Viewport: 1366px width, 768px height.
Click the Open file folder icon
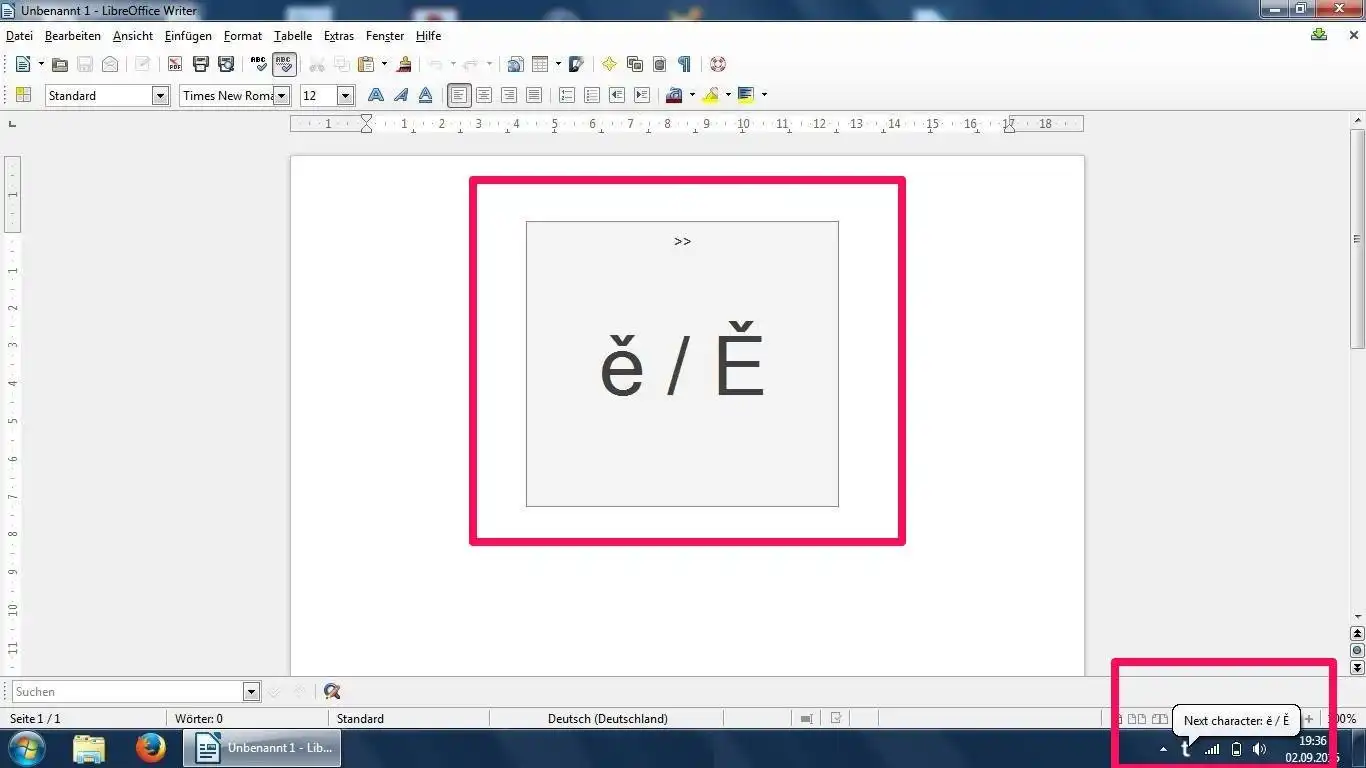click(x=60, y=64)
